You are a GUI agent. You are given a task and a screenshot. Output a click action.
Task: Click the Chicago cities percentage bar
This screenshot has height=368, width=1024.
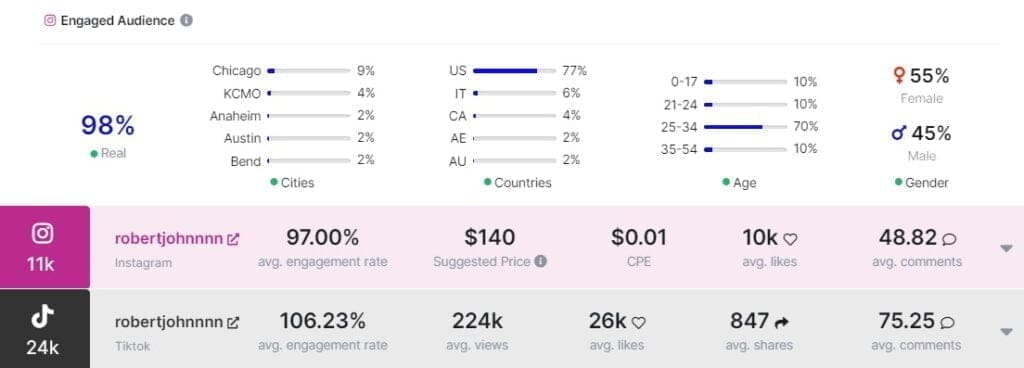point(309,70)
